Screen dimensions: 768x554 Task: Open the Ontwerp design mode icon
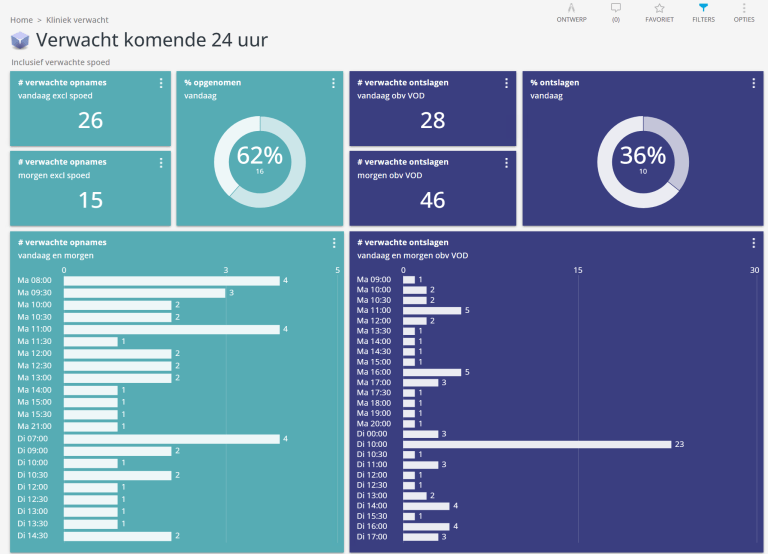tap(571, 8)
